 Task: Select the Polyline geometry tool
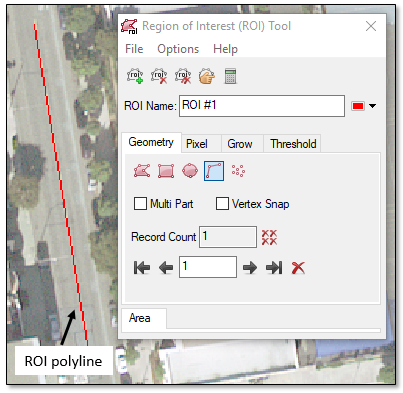coord(214,171)
